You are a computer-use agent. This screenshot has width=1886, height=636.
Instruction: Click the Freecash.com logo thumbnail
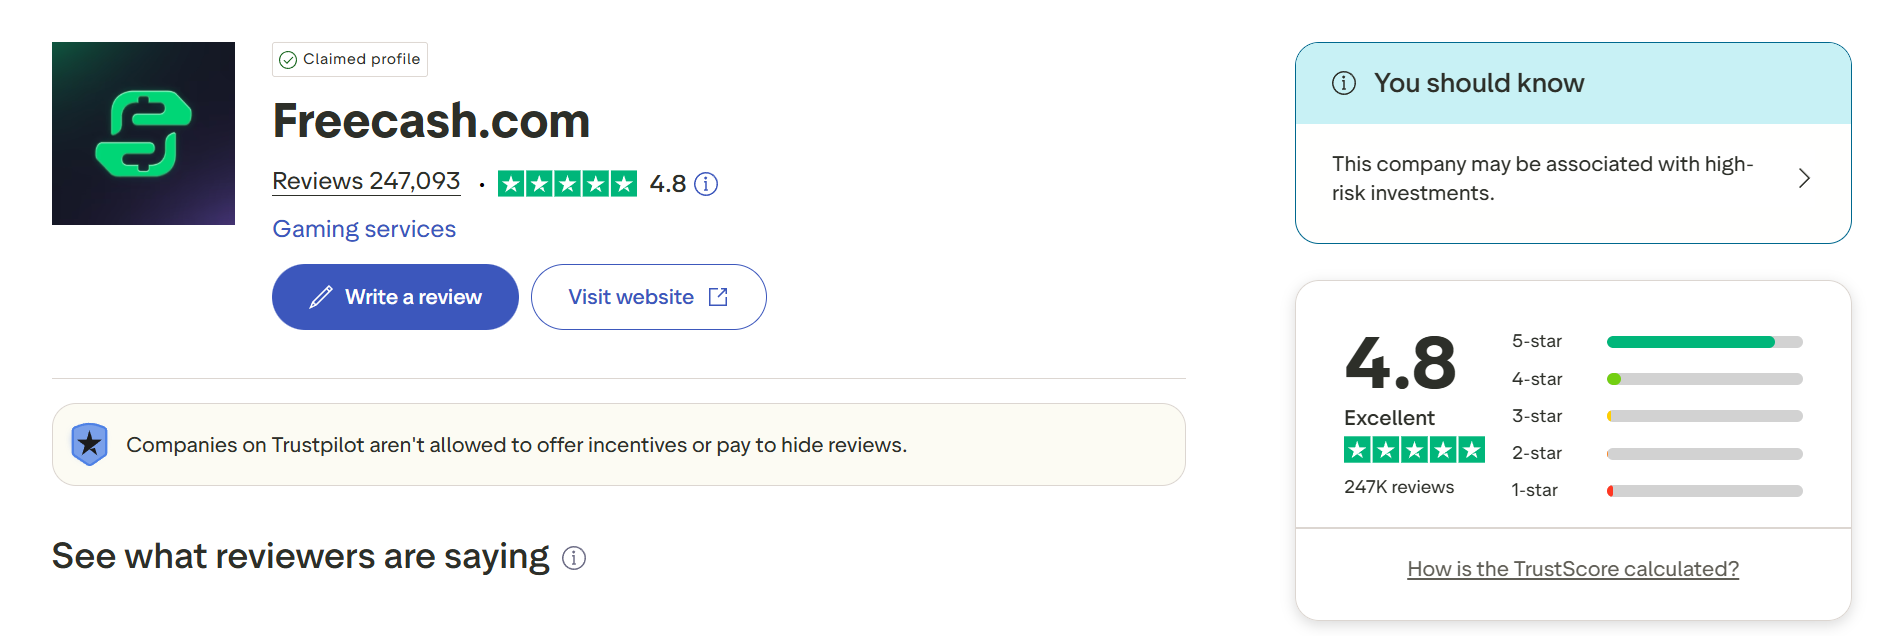[x=143, y=133]
